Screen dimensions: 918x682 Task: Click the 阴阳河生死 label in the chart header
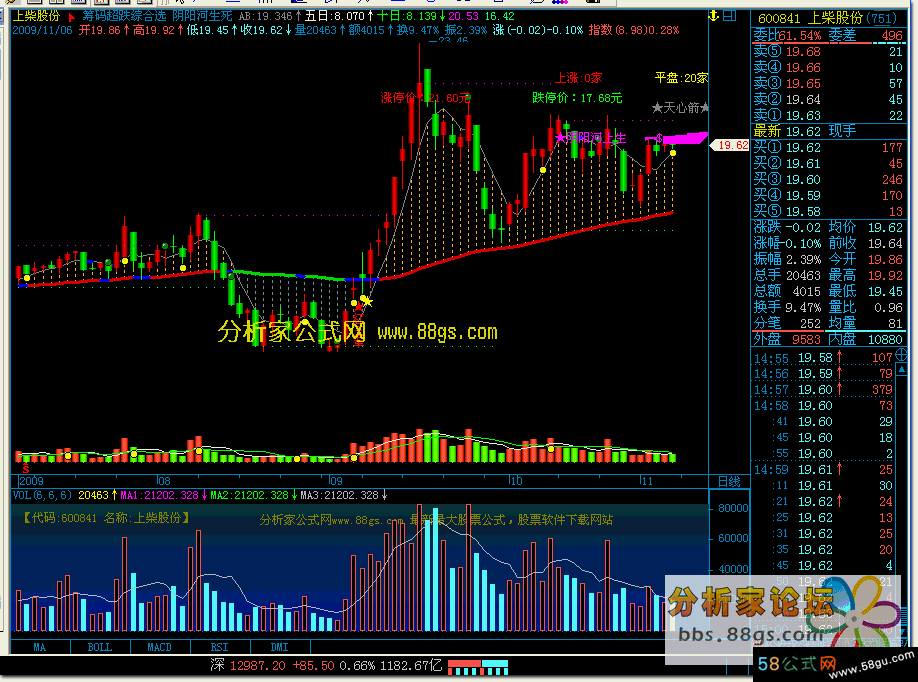click(202, 16)
